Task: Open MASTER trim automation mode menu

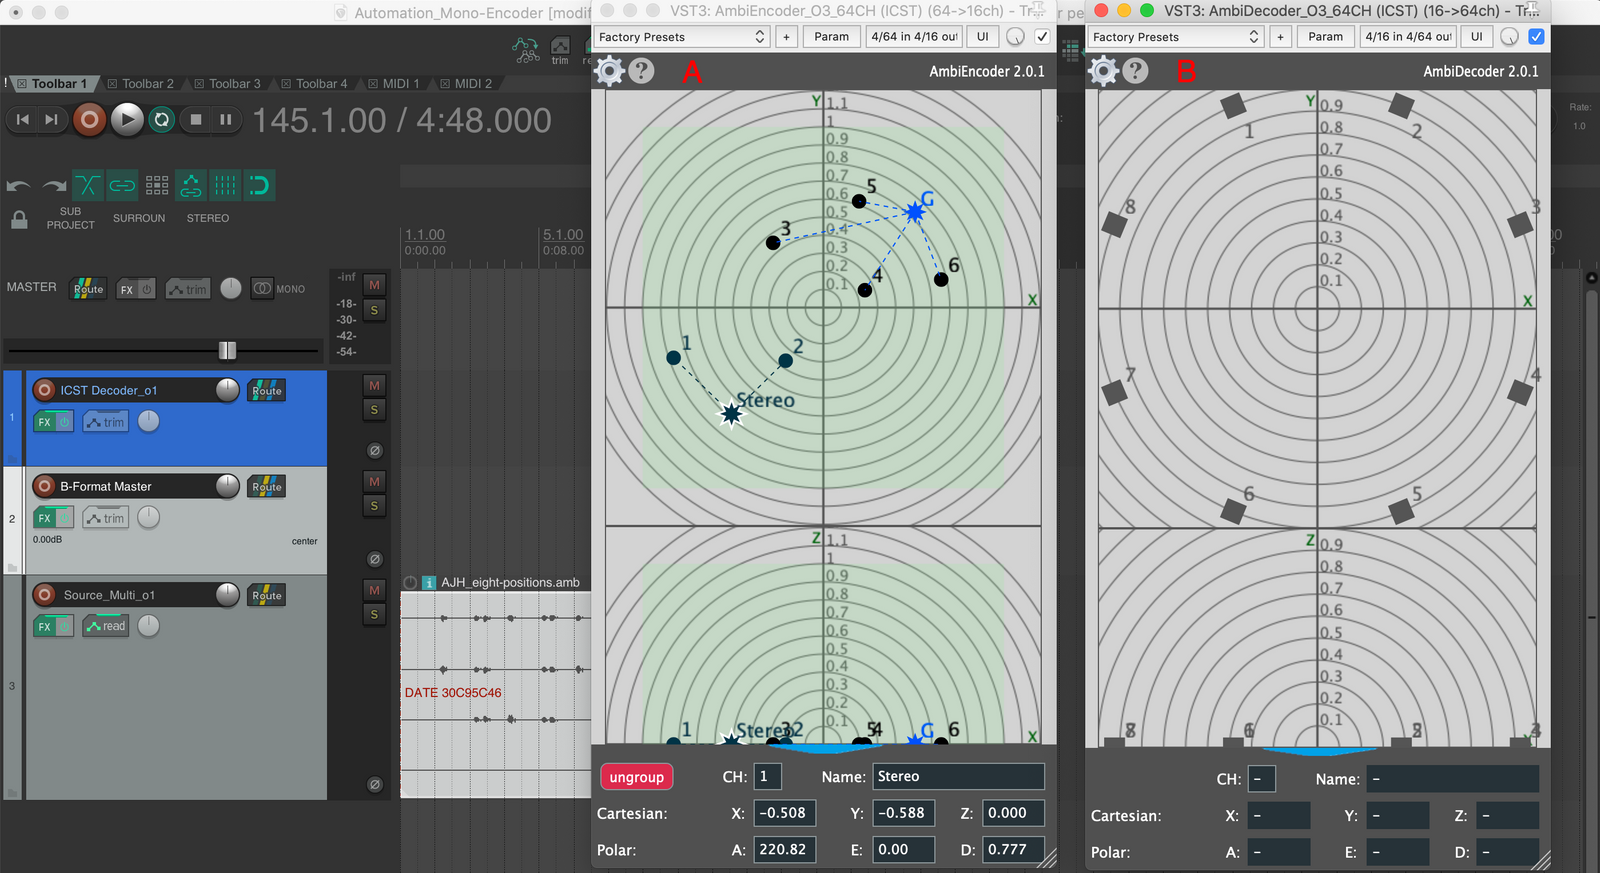Action: tap(188, 289)
